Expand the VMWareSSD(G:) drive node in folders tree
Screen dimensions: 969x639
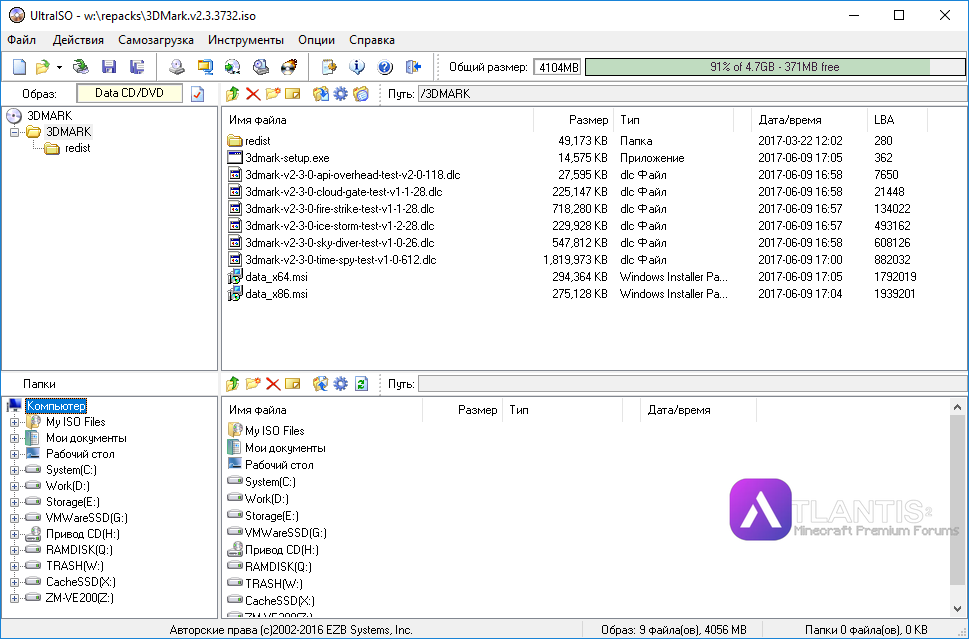(x=14, y=518)
